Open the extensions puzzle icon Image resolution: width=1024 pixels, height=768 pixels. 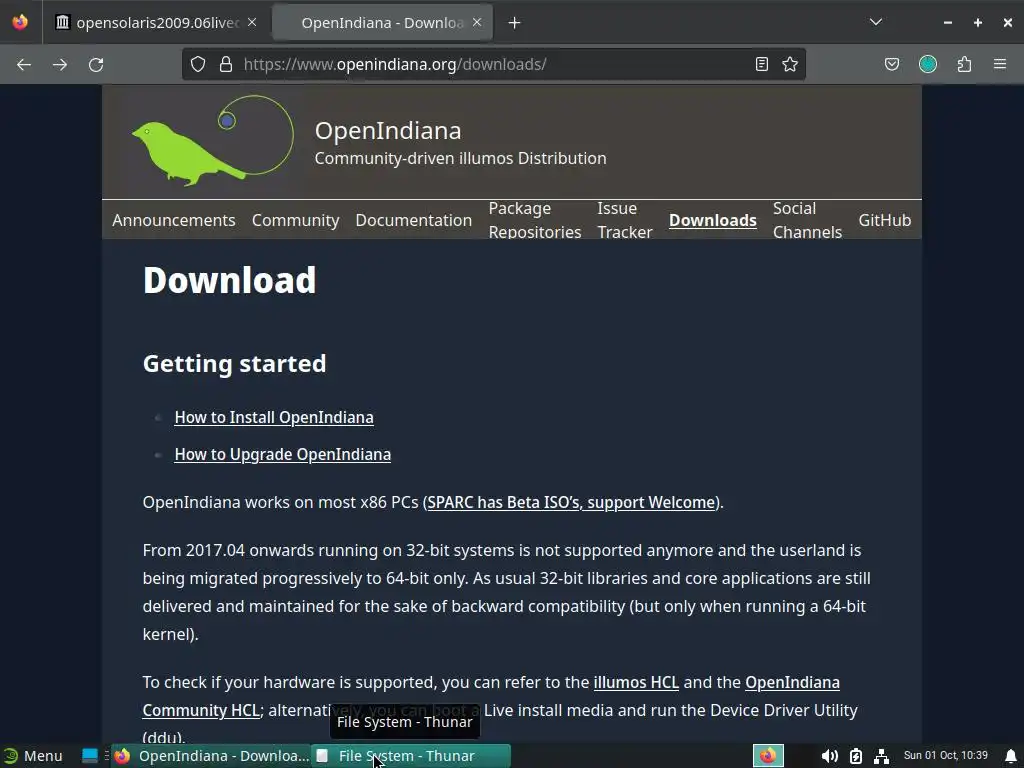point(964,64)
